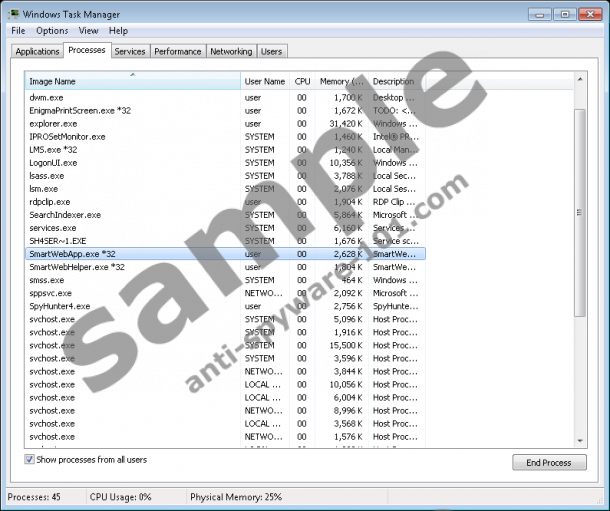Minimize the Windows Task Manager window
Screen dimensions: 610x511
[540, 13]
